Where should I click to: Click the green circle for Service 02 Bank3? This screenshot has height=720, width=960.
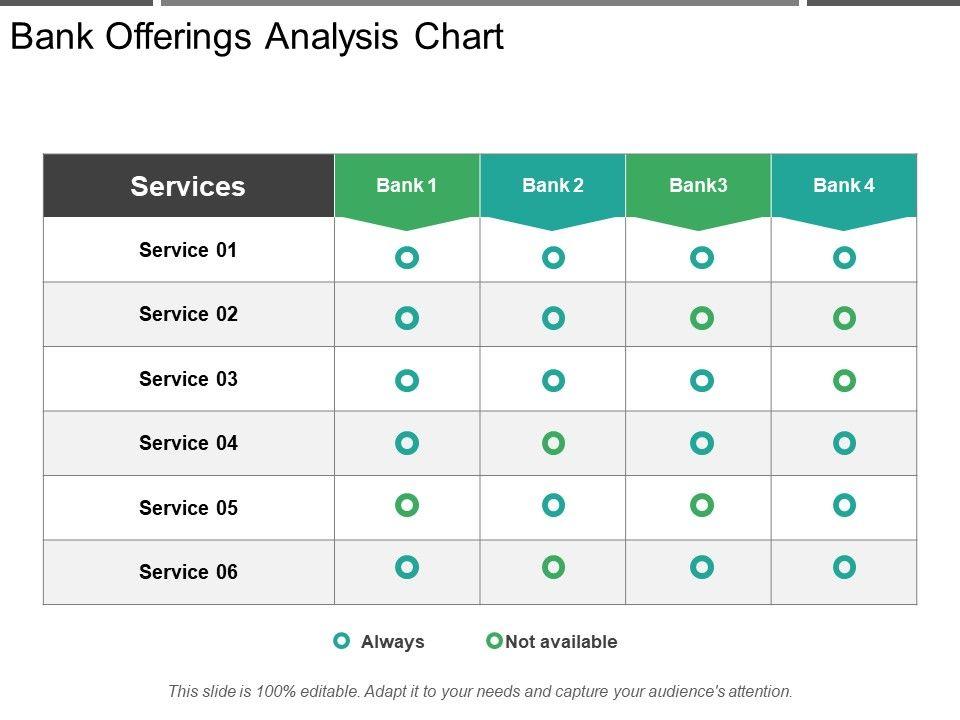click(702, 319)
